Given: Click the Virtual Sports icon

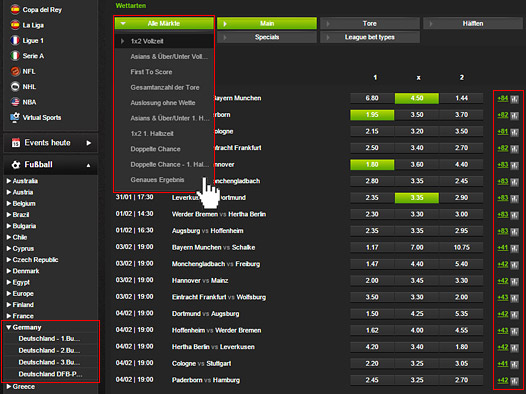Looking at the screenshot, I should [x=15, y=117].
